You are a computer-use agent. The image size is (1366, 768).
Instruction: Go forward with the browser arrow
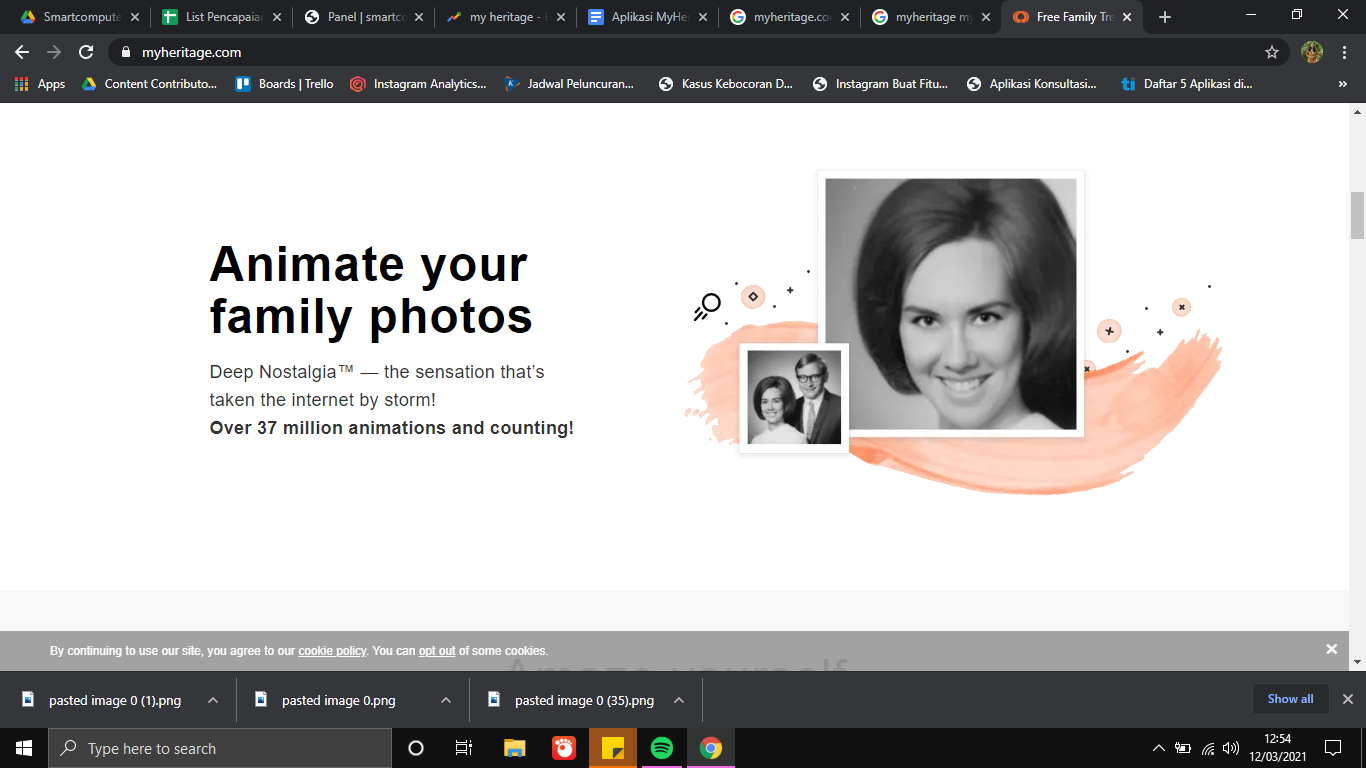(54, 52)
